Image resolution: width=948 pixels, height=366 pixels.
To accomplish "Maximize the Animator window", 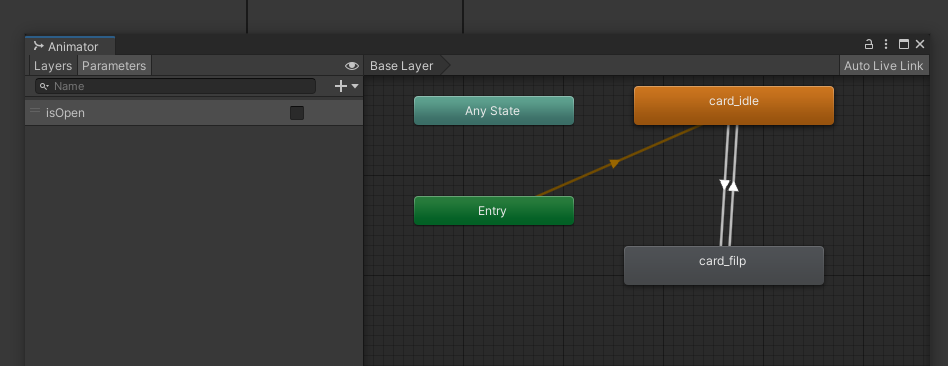I will point(904,44).
